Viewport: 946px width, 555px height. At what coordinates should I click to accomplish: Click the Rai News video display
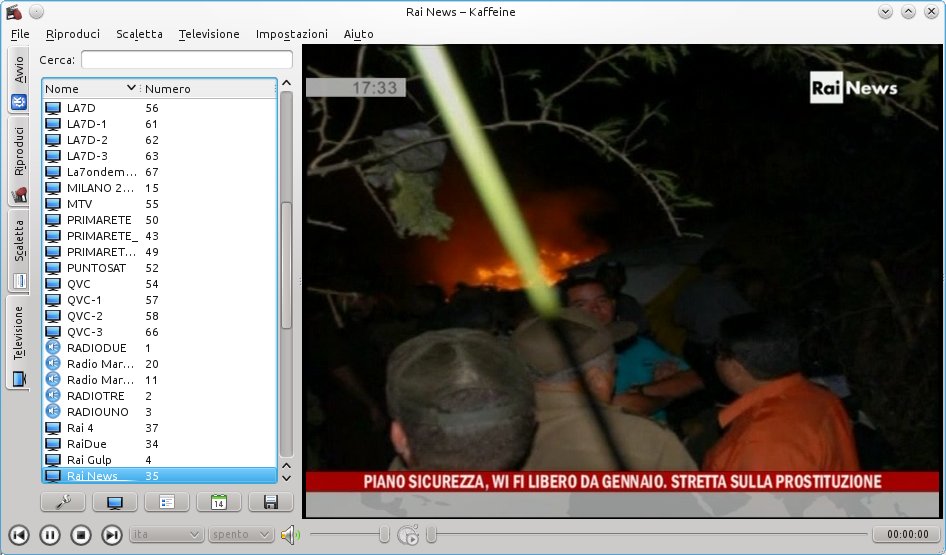point(622,281)
